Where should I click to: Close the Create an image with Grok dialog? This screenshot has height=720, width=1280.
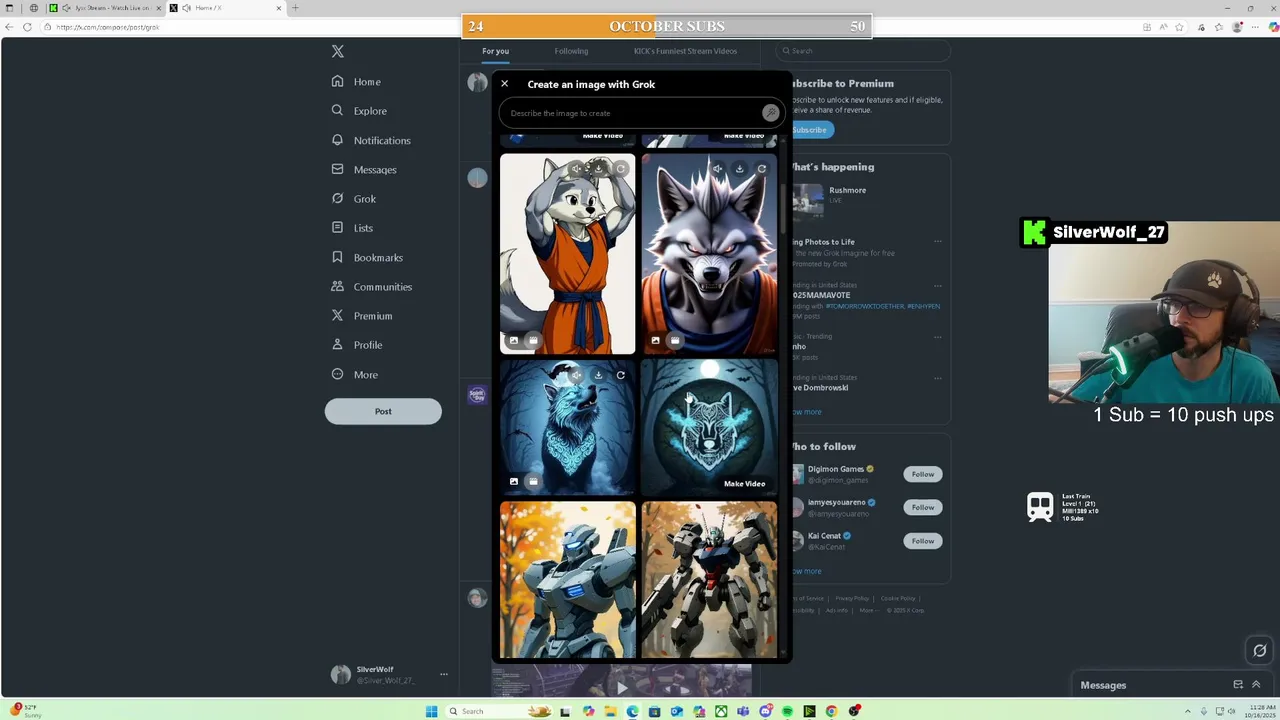pos(504,84)
